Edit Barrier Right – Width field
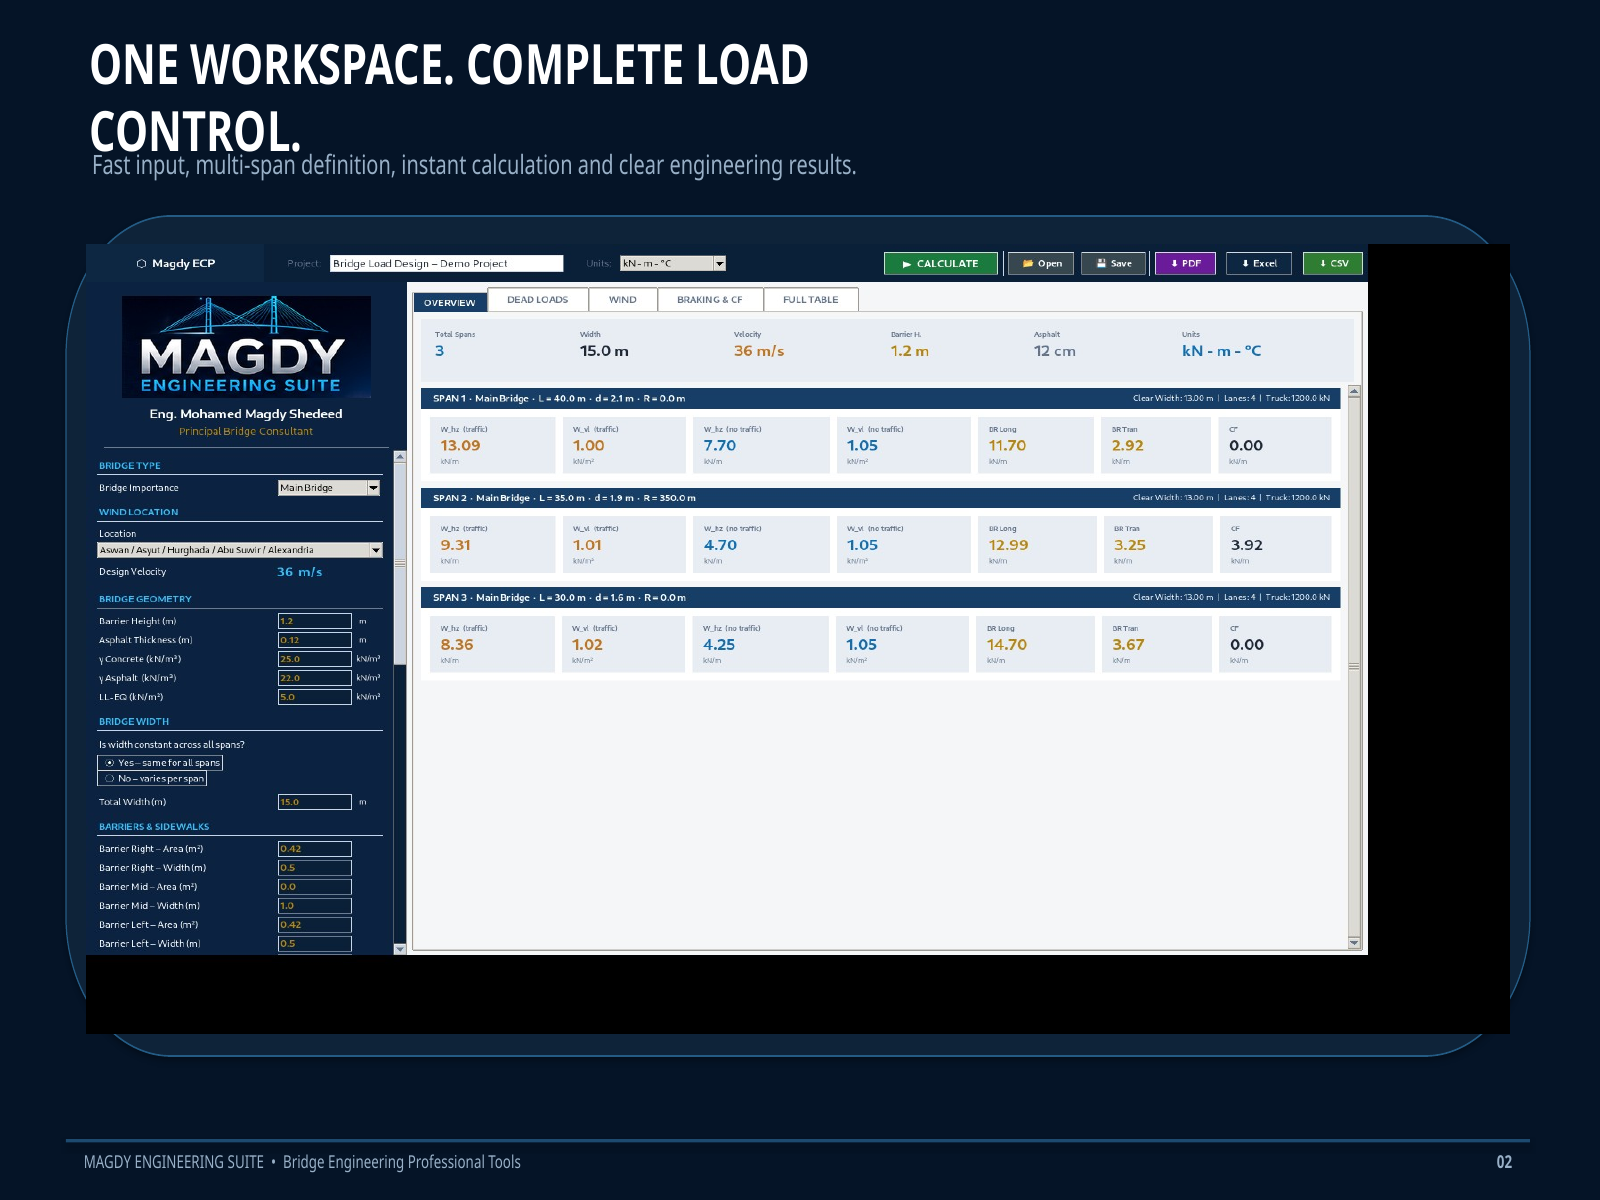Viewport: 1600px width, 1200px height. (315, 868)
